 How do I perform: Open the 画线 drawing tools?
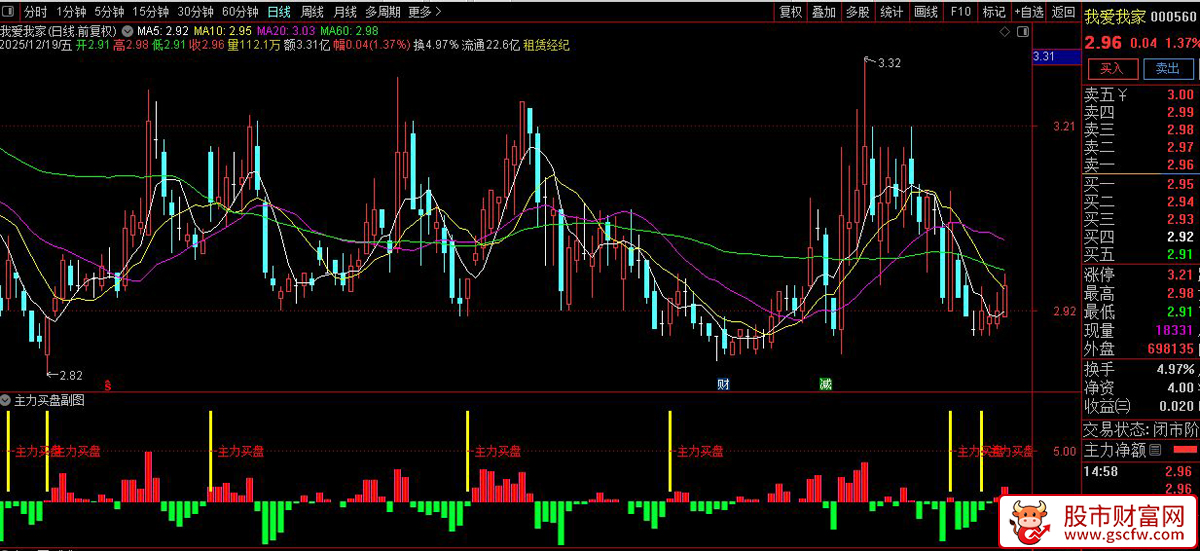point(926,12)
